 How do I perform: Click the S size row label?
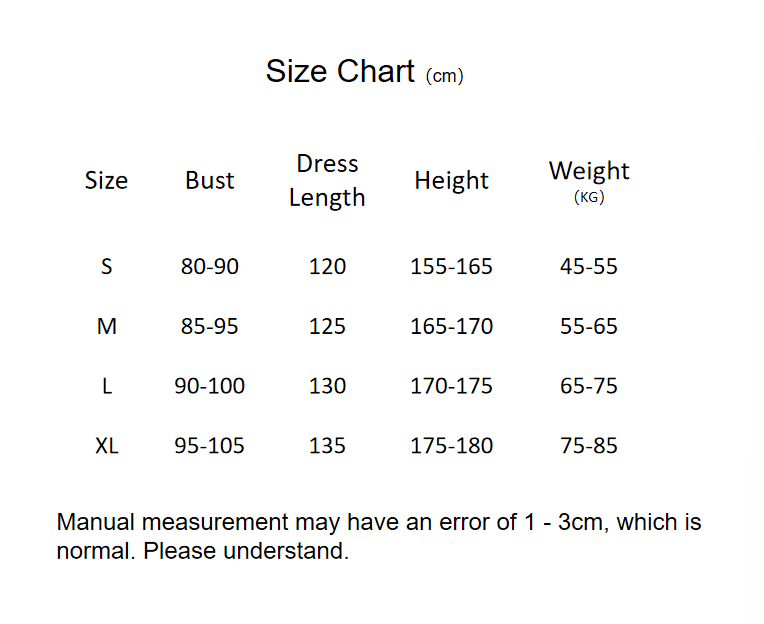(x=107, y=266)
